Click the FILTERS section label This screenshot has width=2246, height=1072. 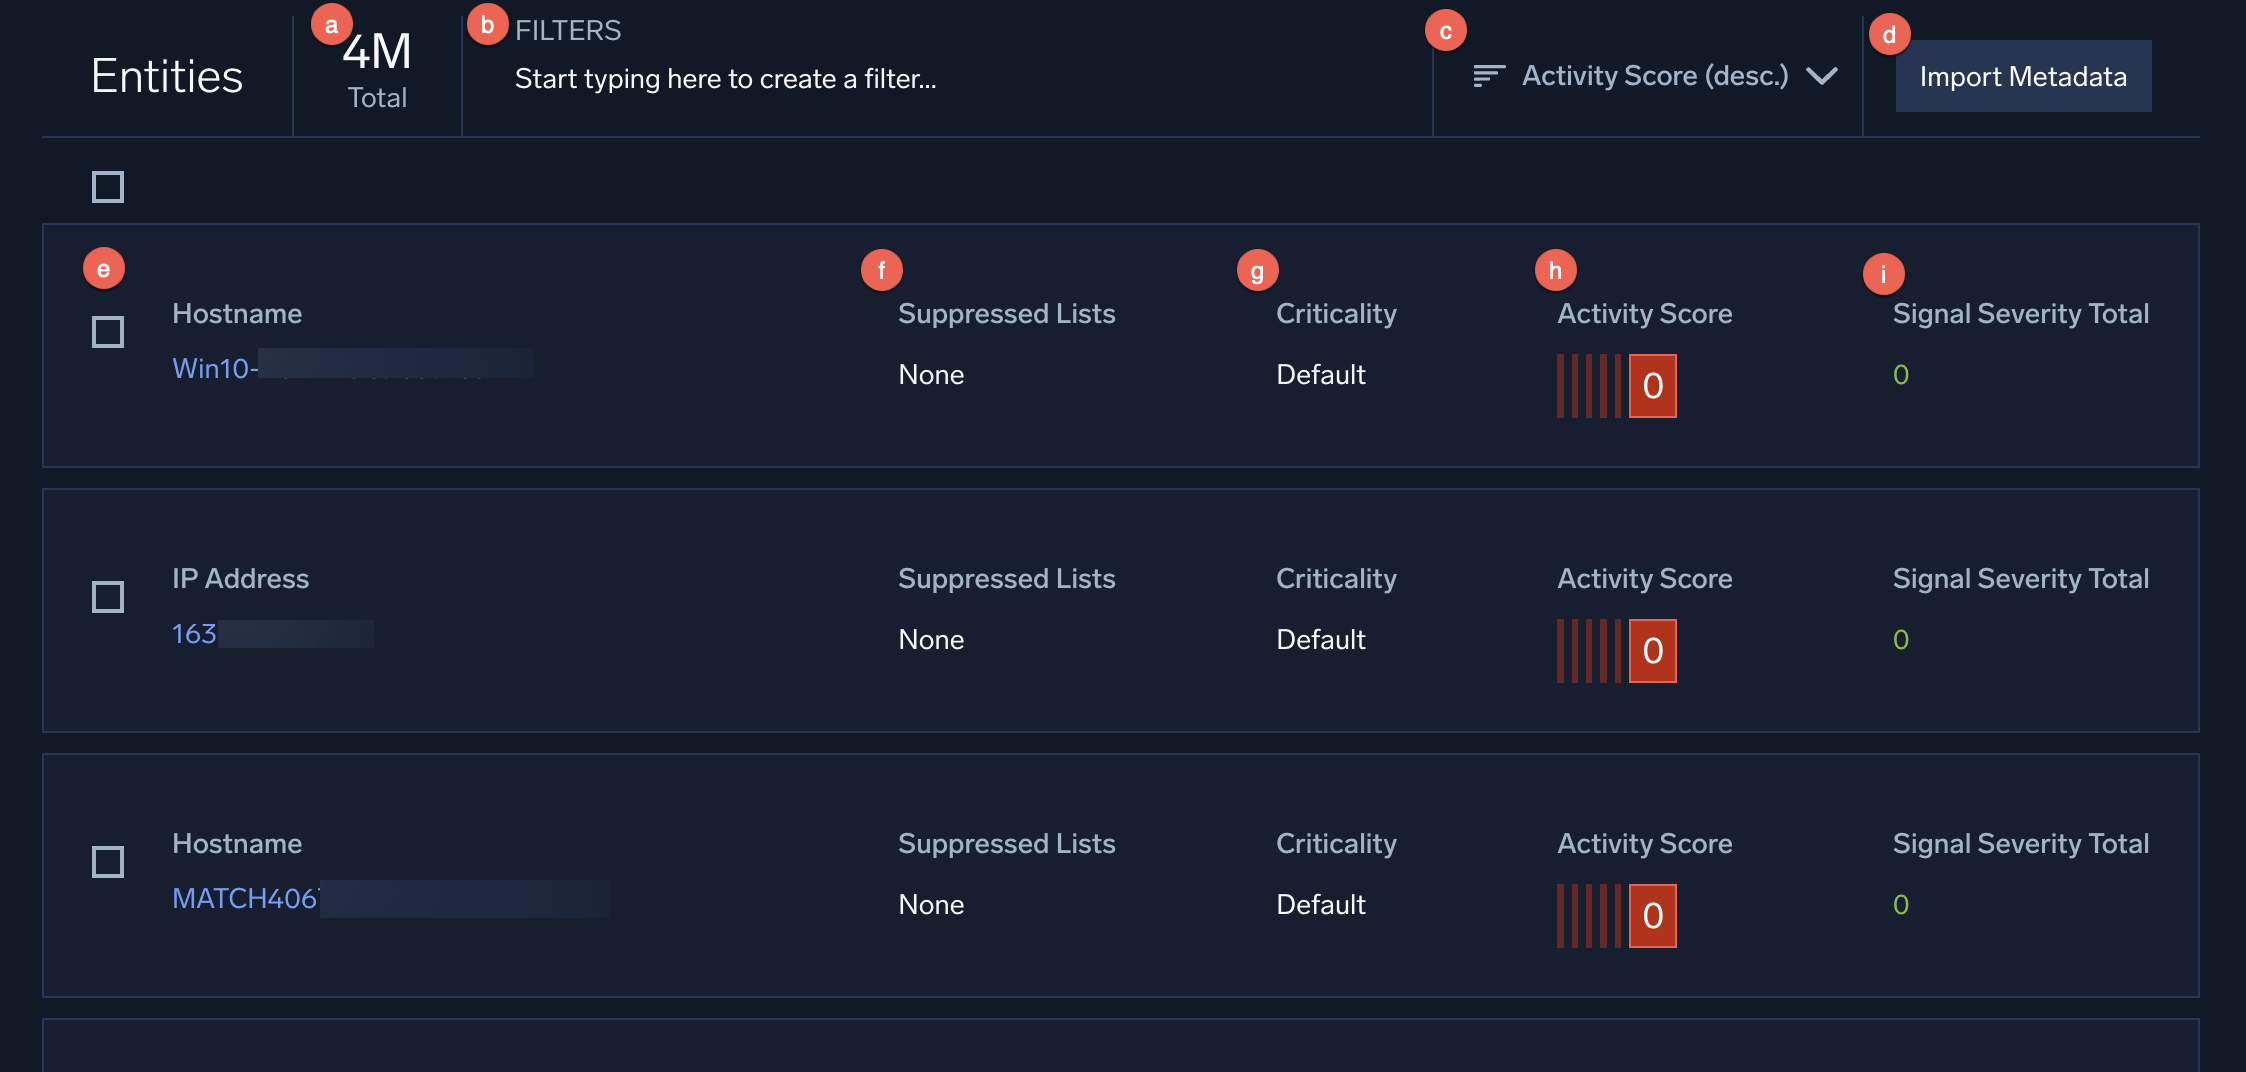[x=567, y=30]
